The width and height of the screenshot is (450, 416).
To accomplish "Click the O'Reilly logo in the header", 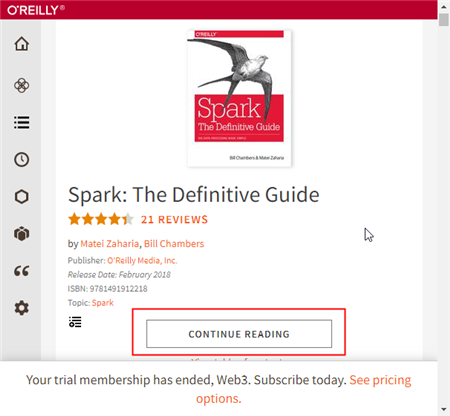I will [x=36, y=10].
